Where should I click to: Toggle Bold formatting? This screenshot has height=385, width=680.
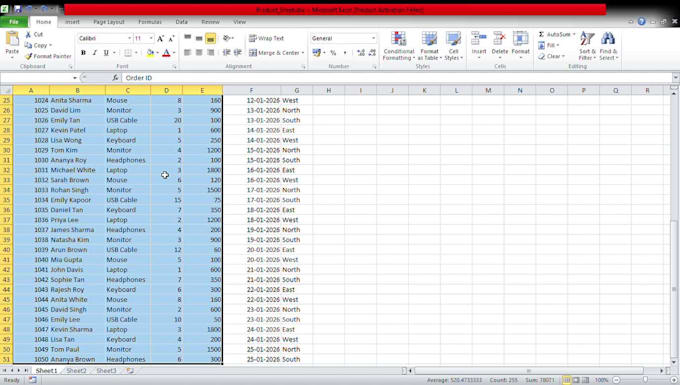[83, 52]
